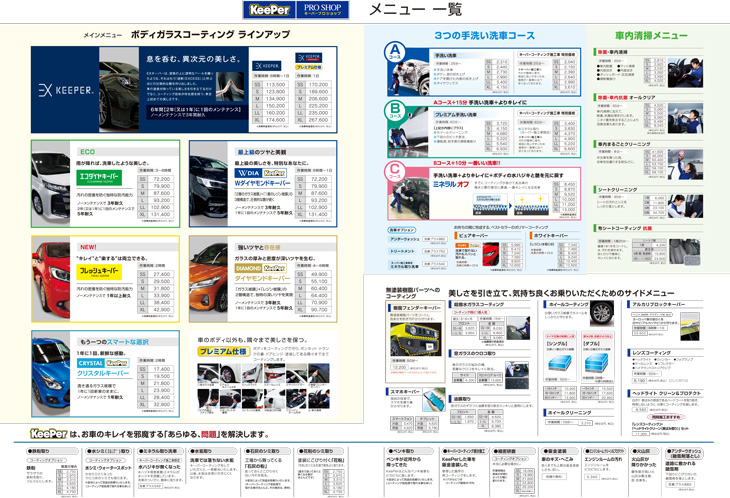Viewport: 730px width, 498px height.
Task: Click the 樹脂フェンダーキーパー title
Action: tap(417, 308)
